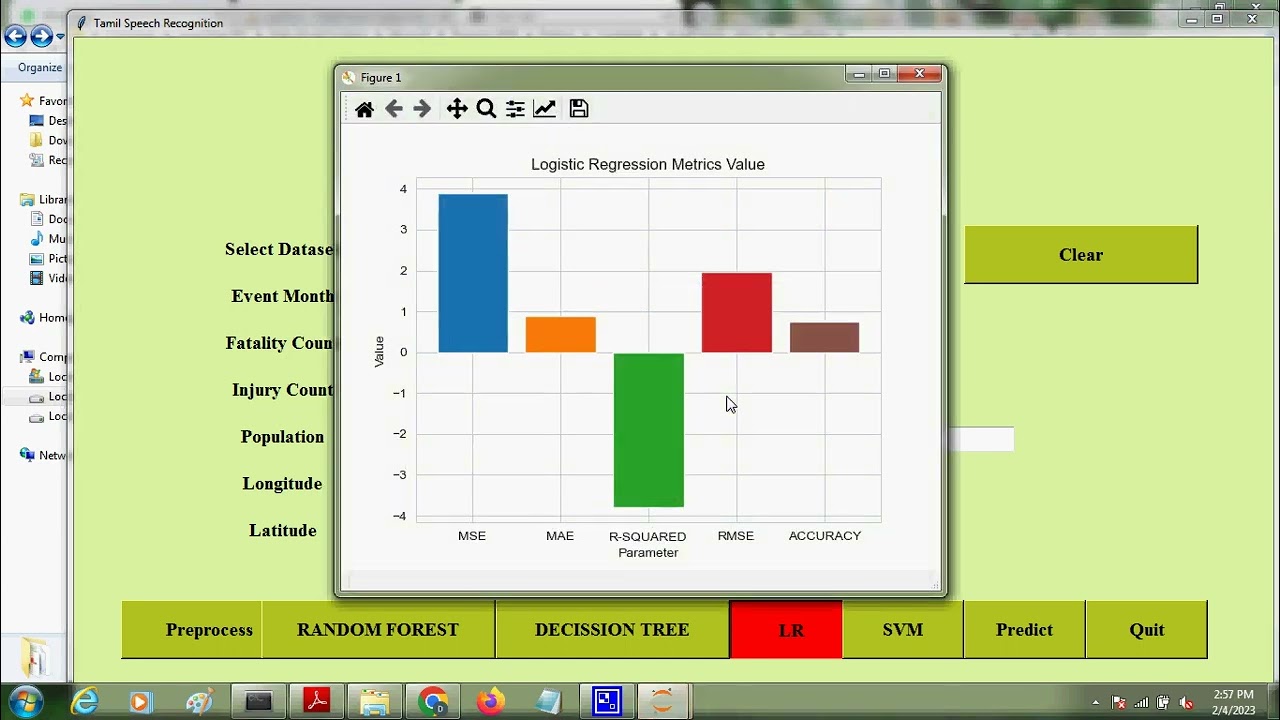Select Recent Places in the Explorer sidebar
Screen dimensions: 1280x720
point(48,160)
